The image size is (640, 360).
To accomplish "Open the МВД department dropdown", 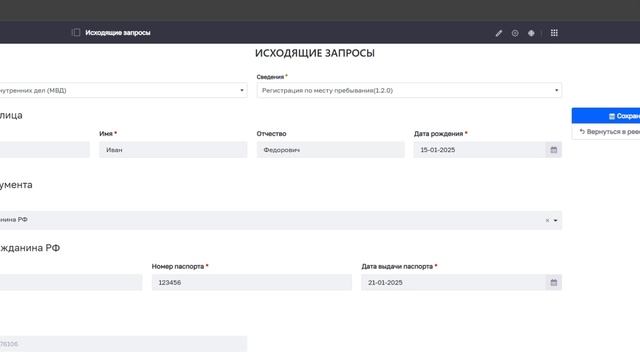I will coord(124,90).
